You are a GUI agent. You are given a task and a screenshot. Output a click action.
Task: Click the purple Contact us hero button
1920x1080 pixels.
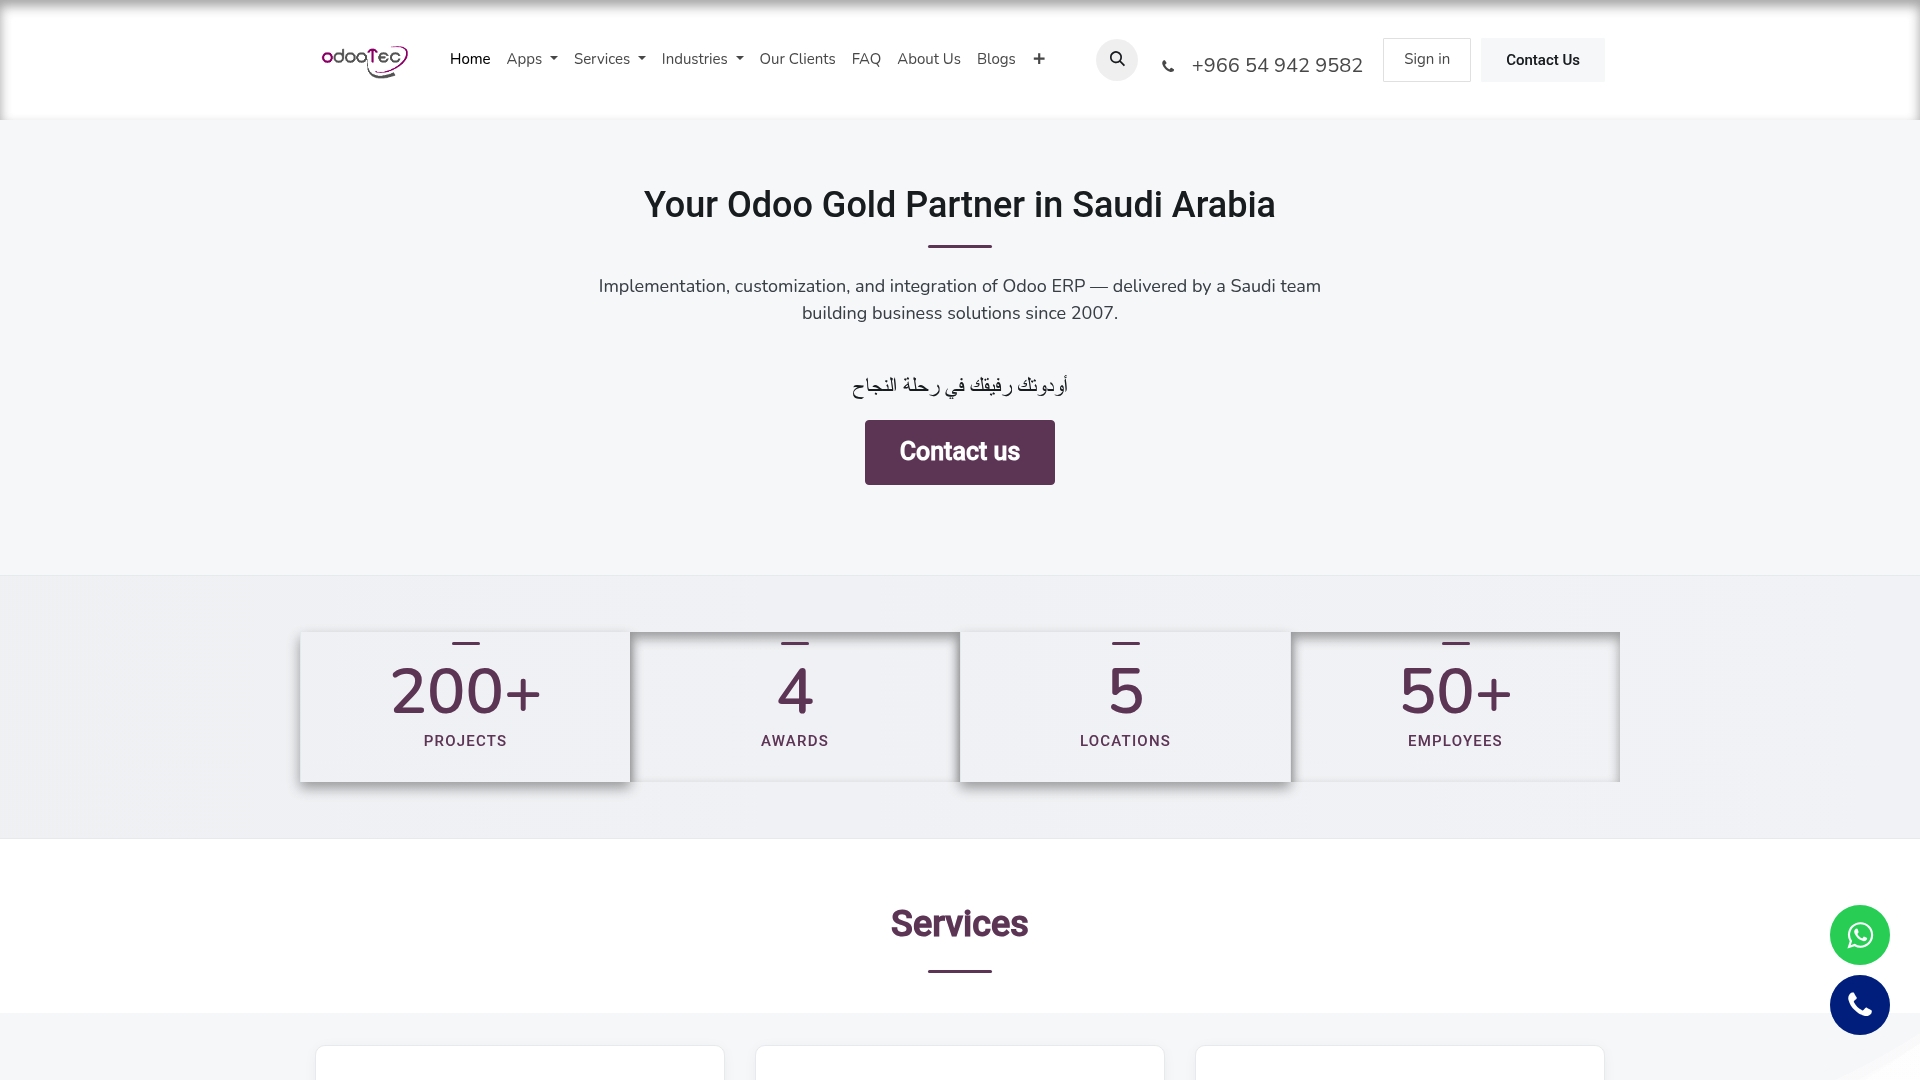click(960, 452)
